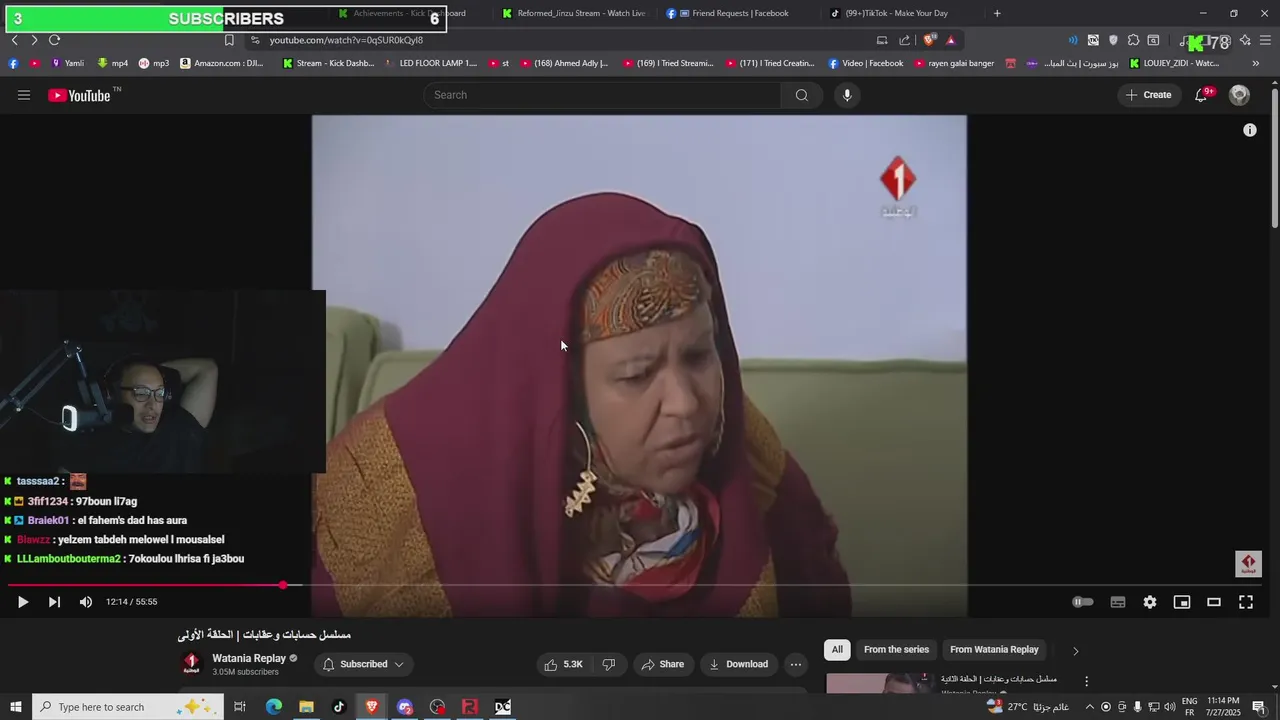The height and width of the screenshot is (720, 1280).
Task: Click the Create button
Action: point(1148,95)
